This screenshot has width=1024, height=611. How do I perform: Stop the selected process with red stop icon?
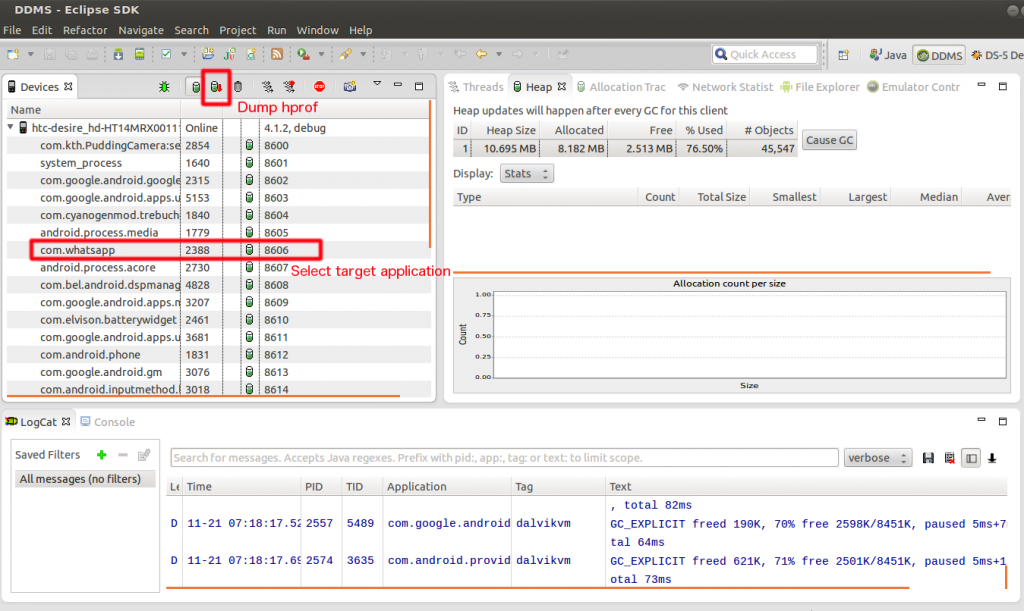(320, 87)
